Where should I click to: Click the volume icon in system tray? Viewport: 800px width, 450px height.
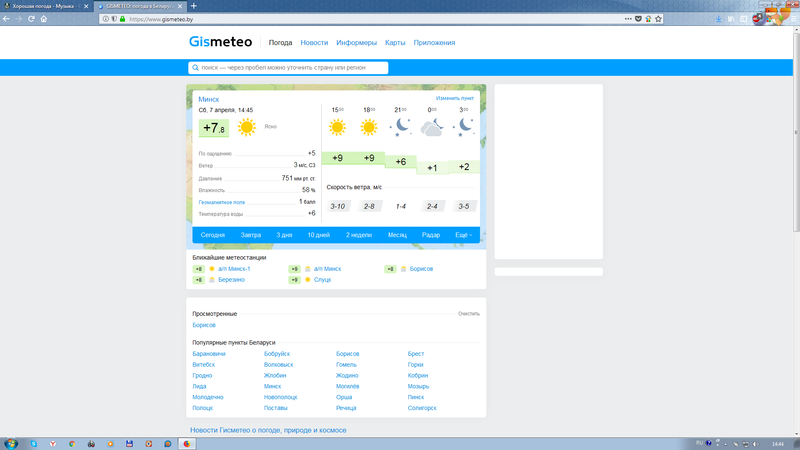click(756, 444)
